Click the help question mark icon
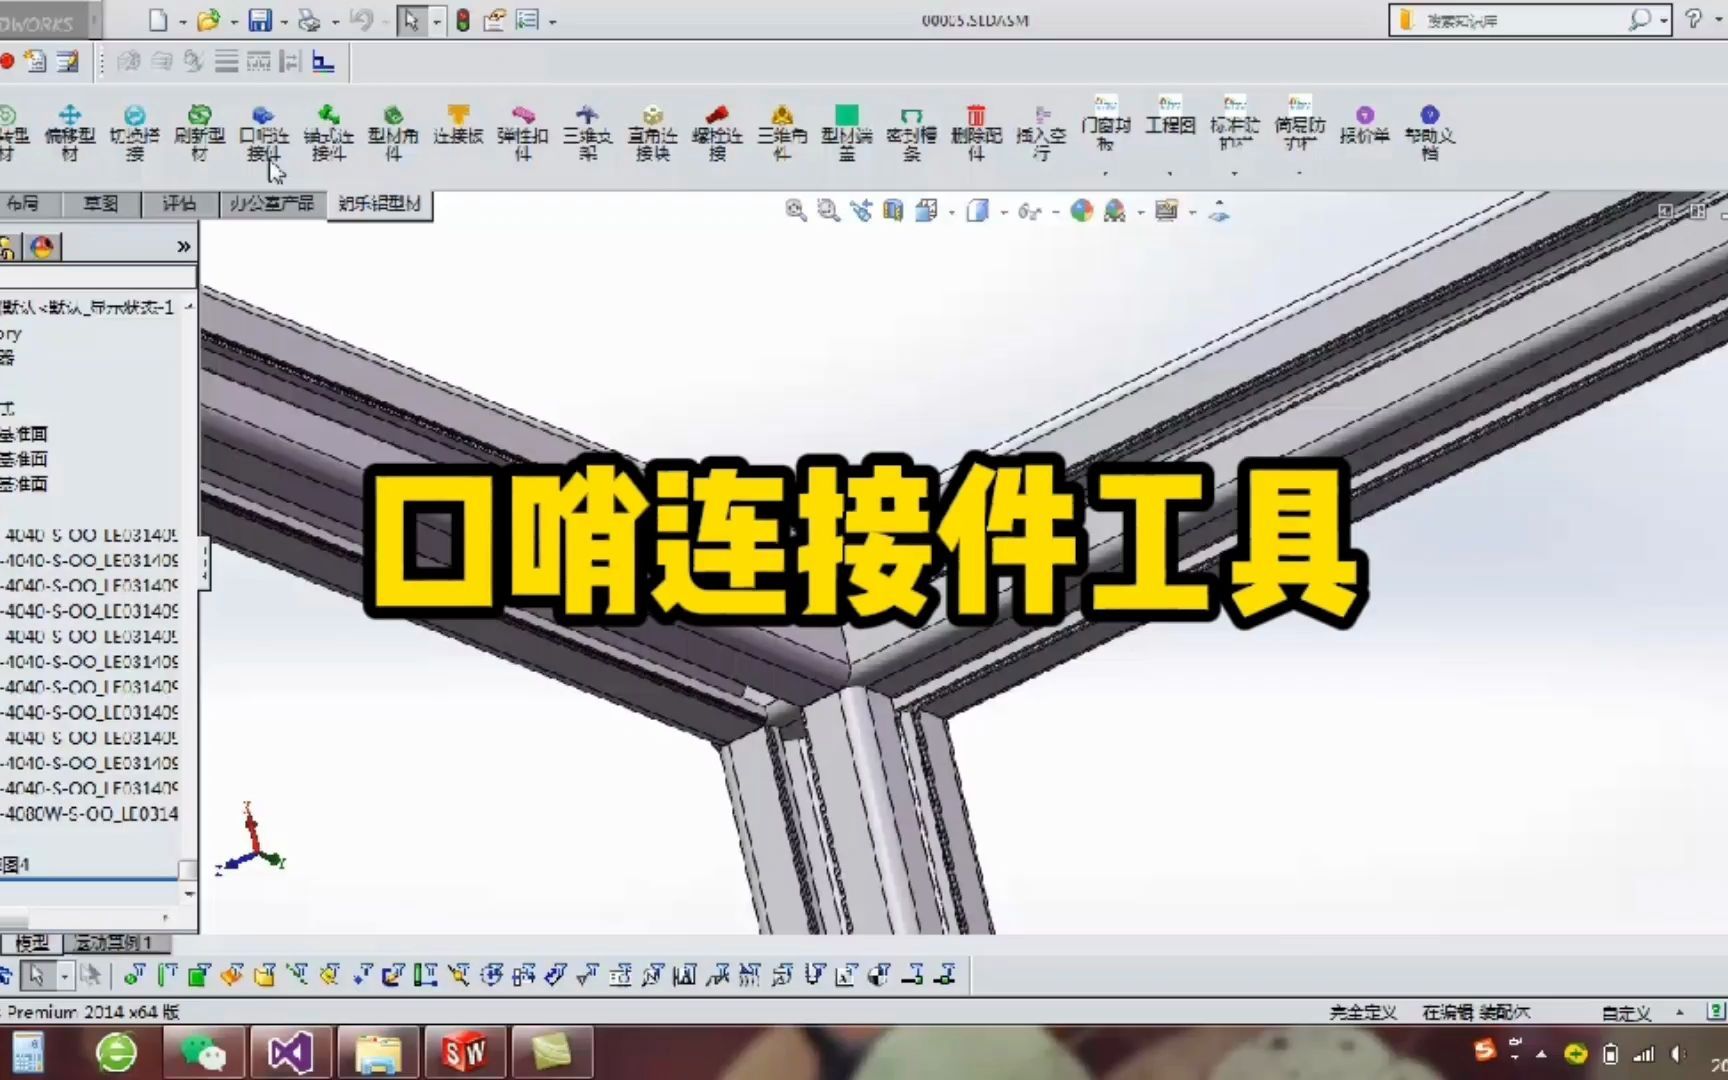 (x=1693, y=19)
